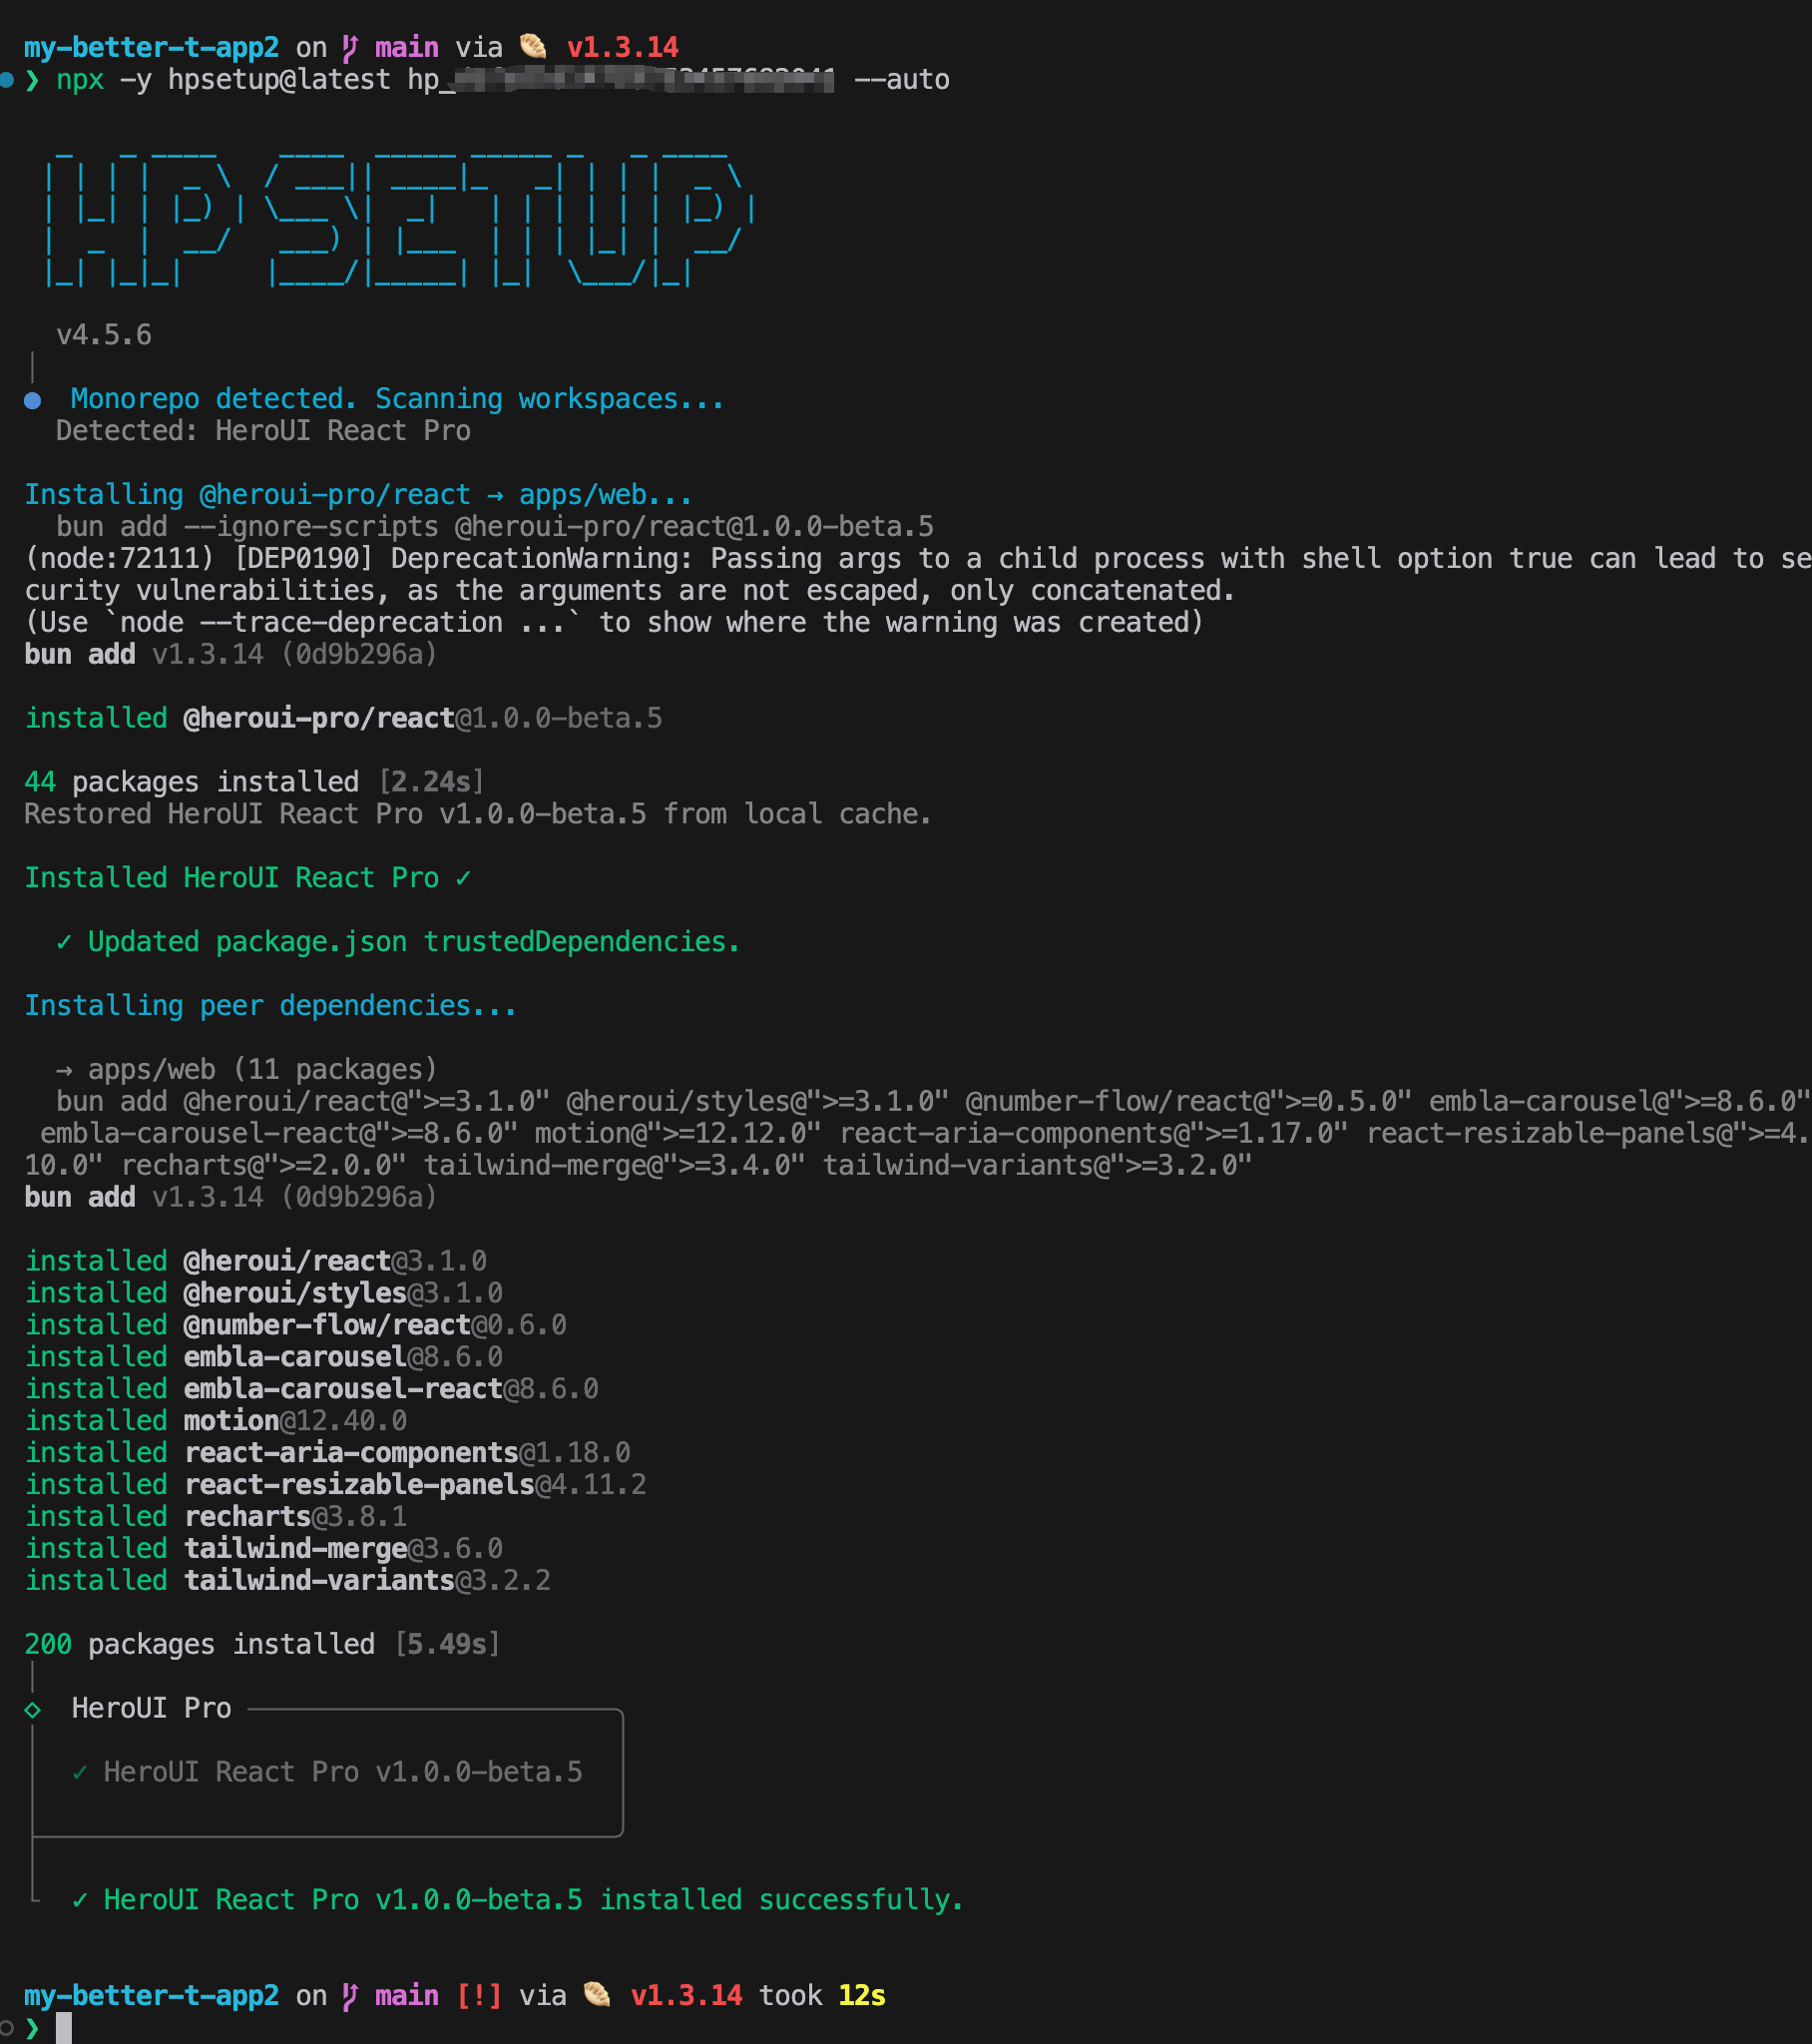Image resolution: width=1812 pixels, height=2044 pixels.
Task: Click 'Restored HeroUI React Pro' cache line
Action: coord(478,814)
